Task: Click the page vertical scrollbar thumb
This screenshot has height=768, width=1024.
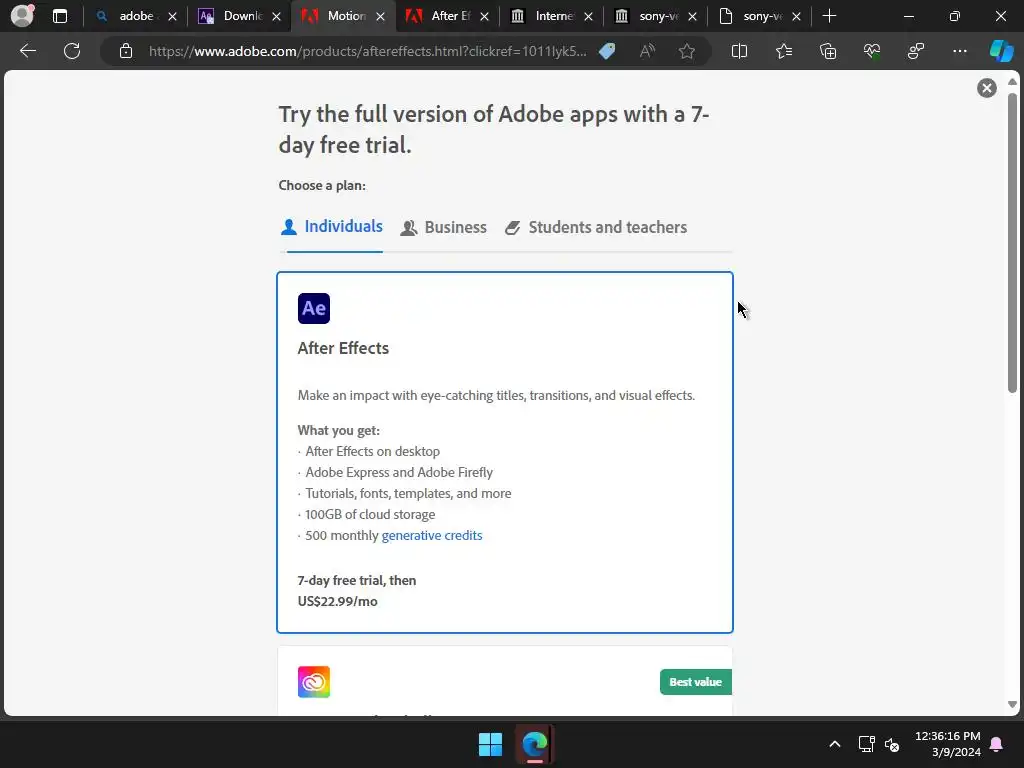Action: click(x=1012, y=243)
